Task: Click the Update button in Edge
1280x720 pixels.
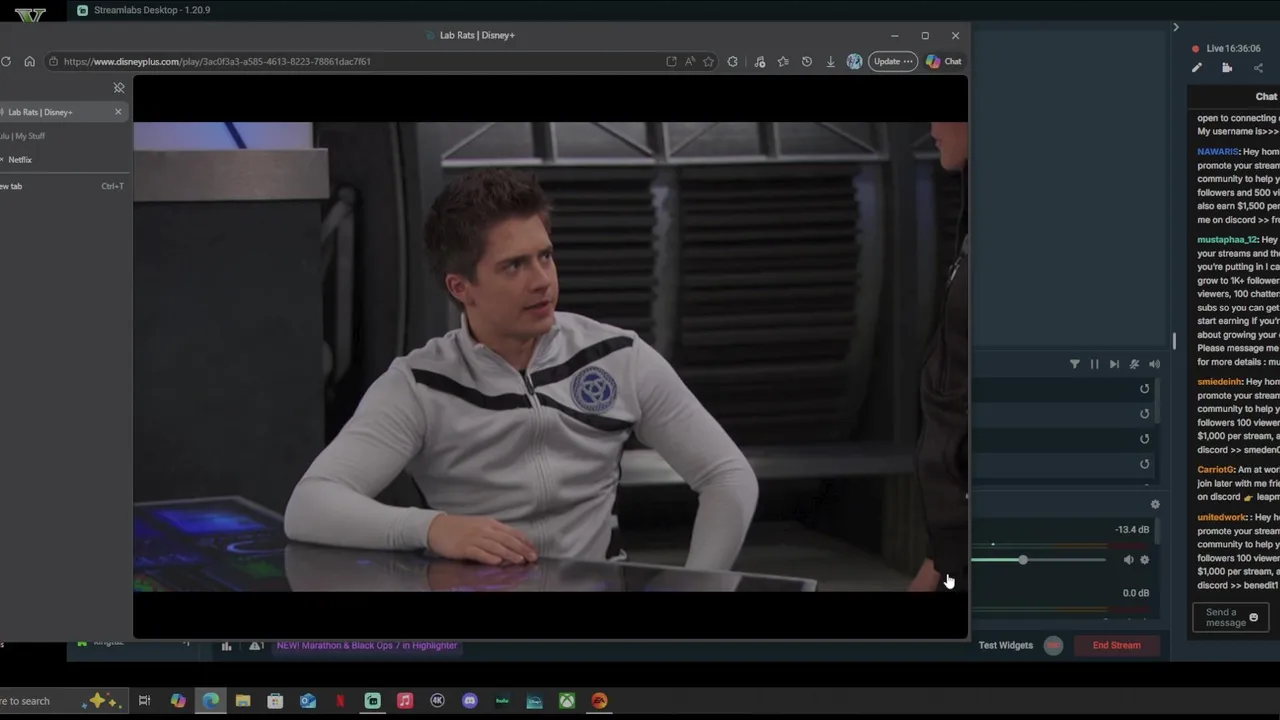Action: pyautogui.click(x=893, y=61)
